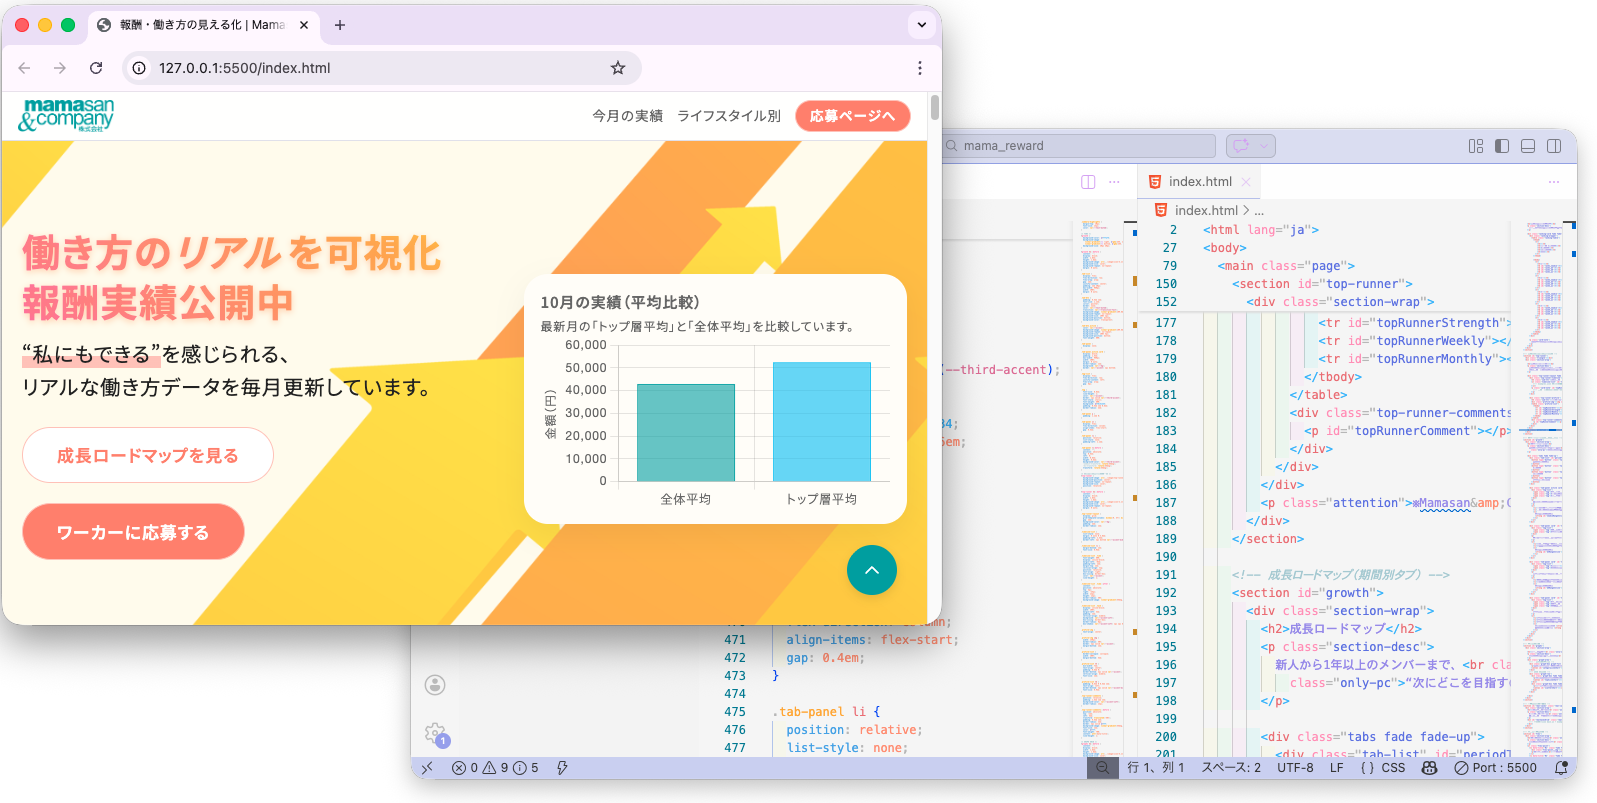Viewport: 1597px width, 803px height.
Task: Reload the browser page
Action: point(96,68)
